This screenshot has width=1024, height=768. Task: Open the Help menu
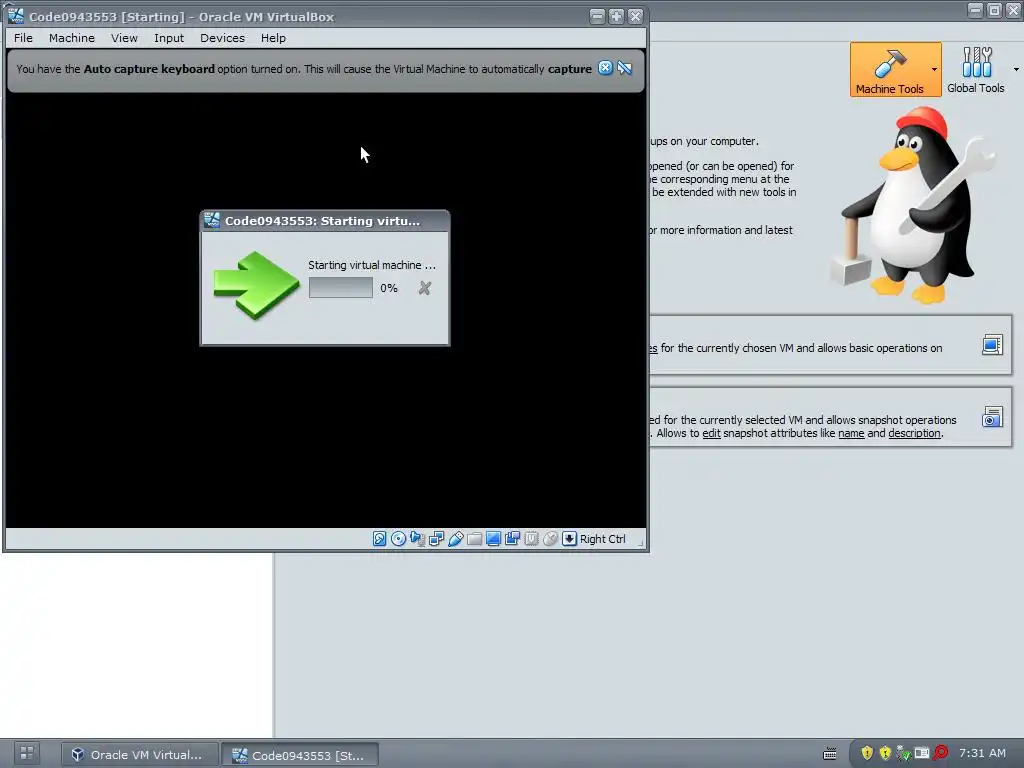(274, 38)
